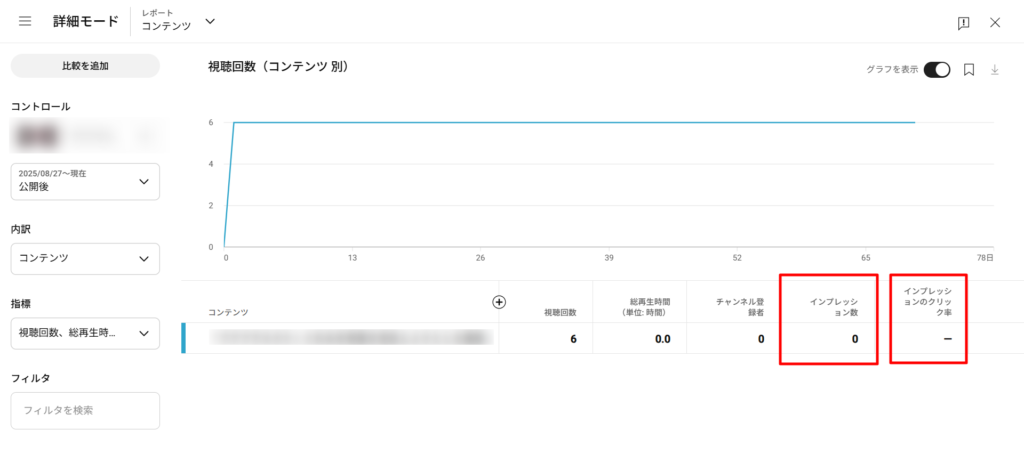Viewport: 1024px width, 463px height.
Task: Click the bookmark save icon
Action: click(969, 70)
